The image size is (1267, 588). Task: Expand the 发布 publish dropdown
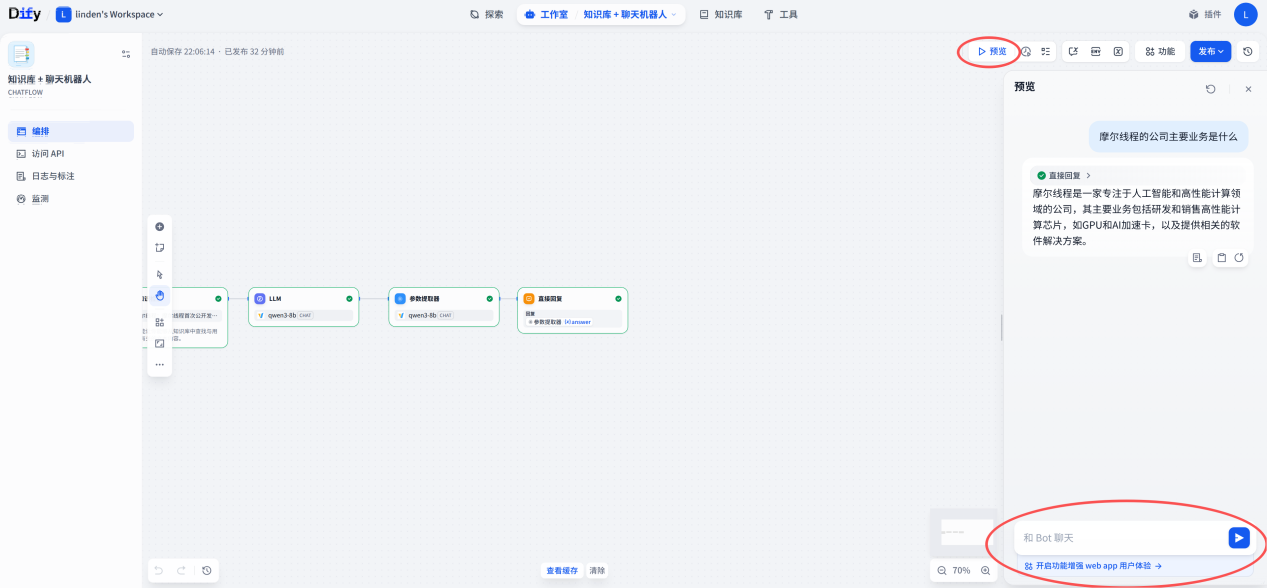[1210, 51]
